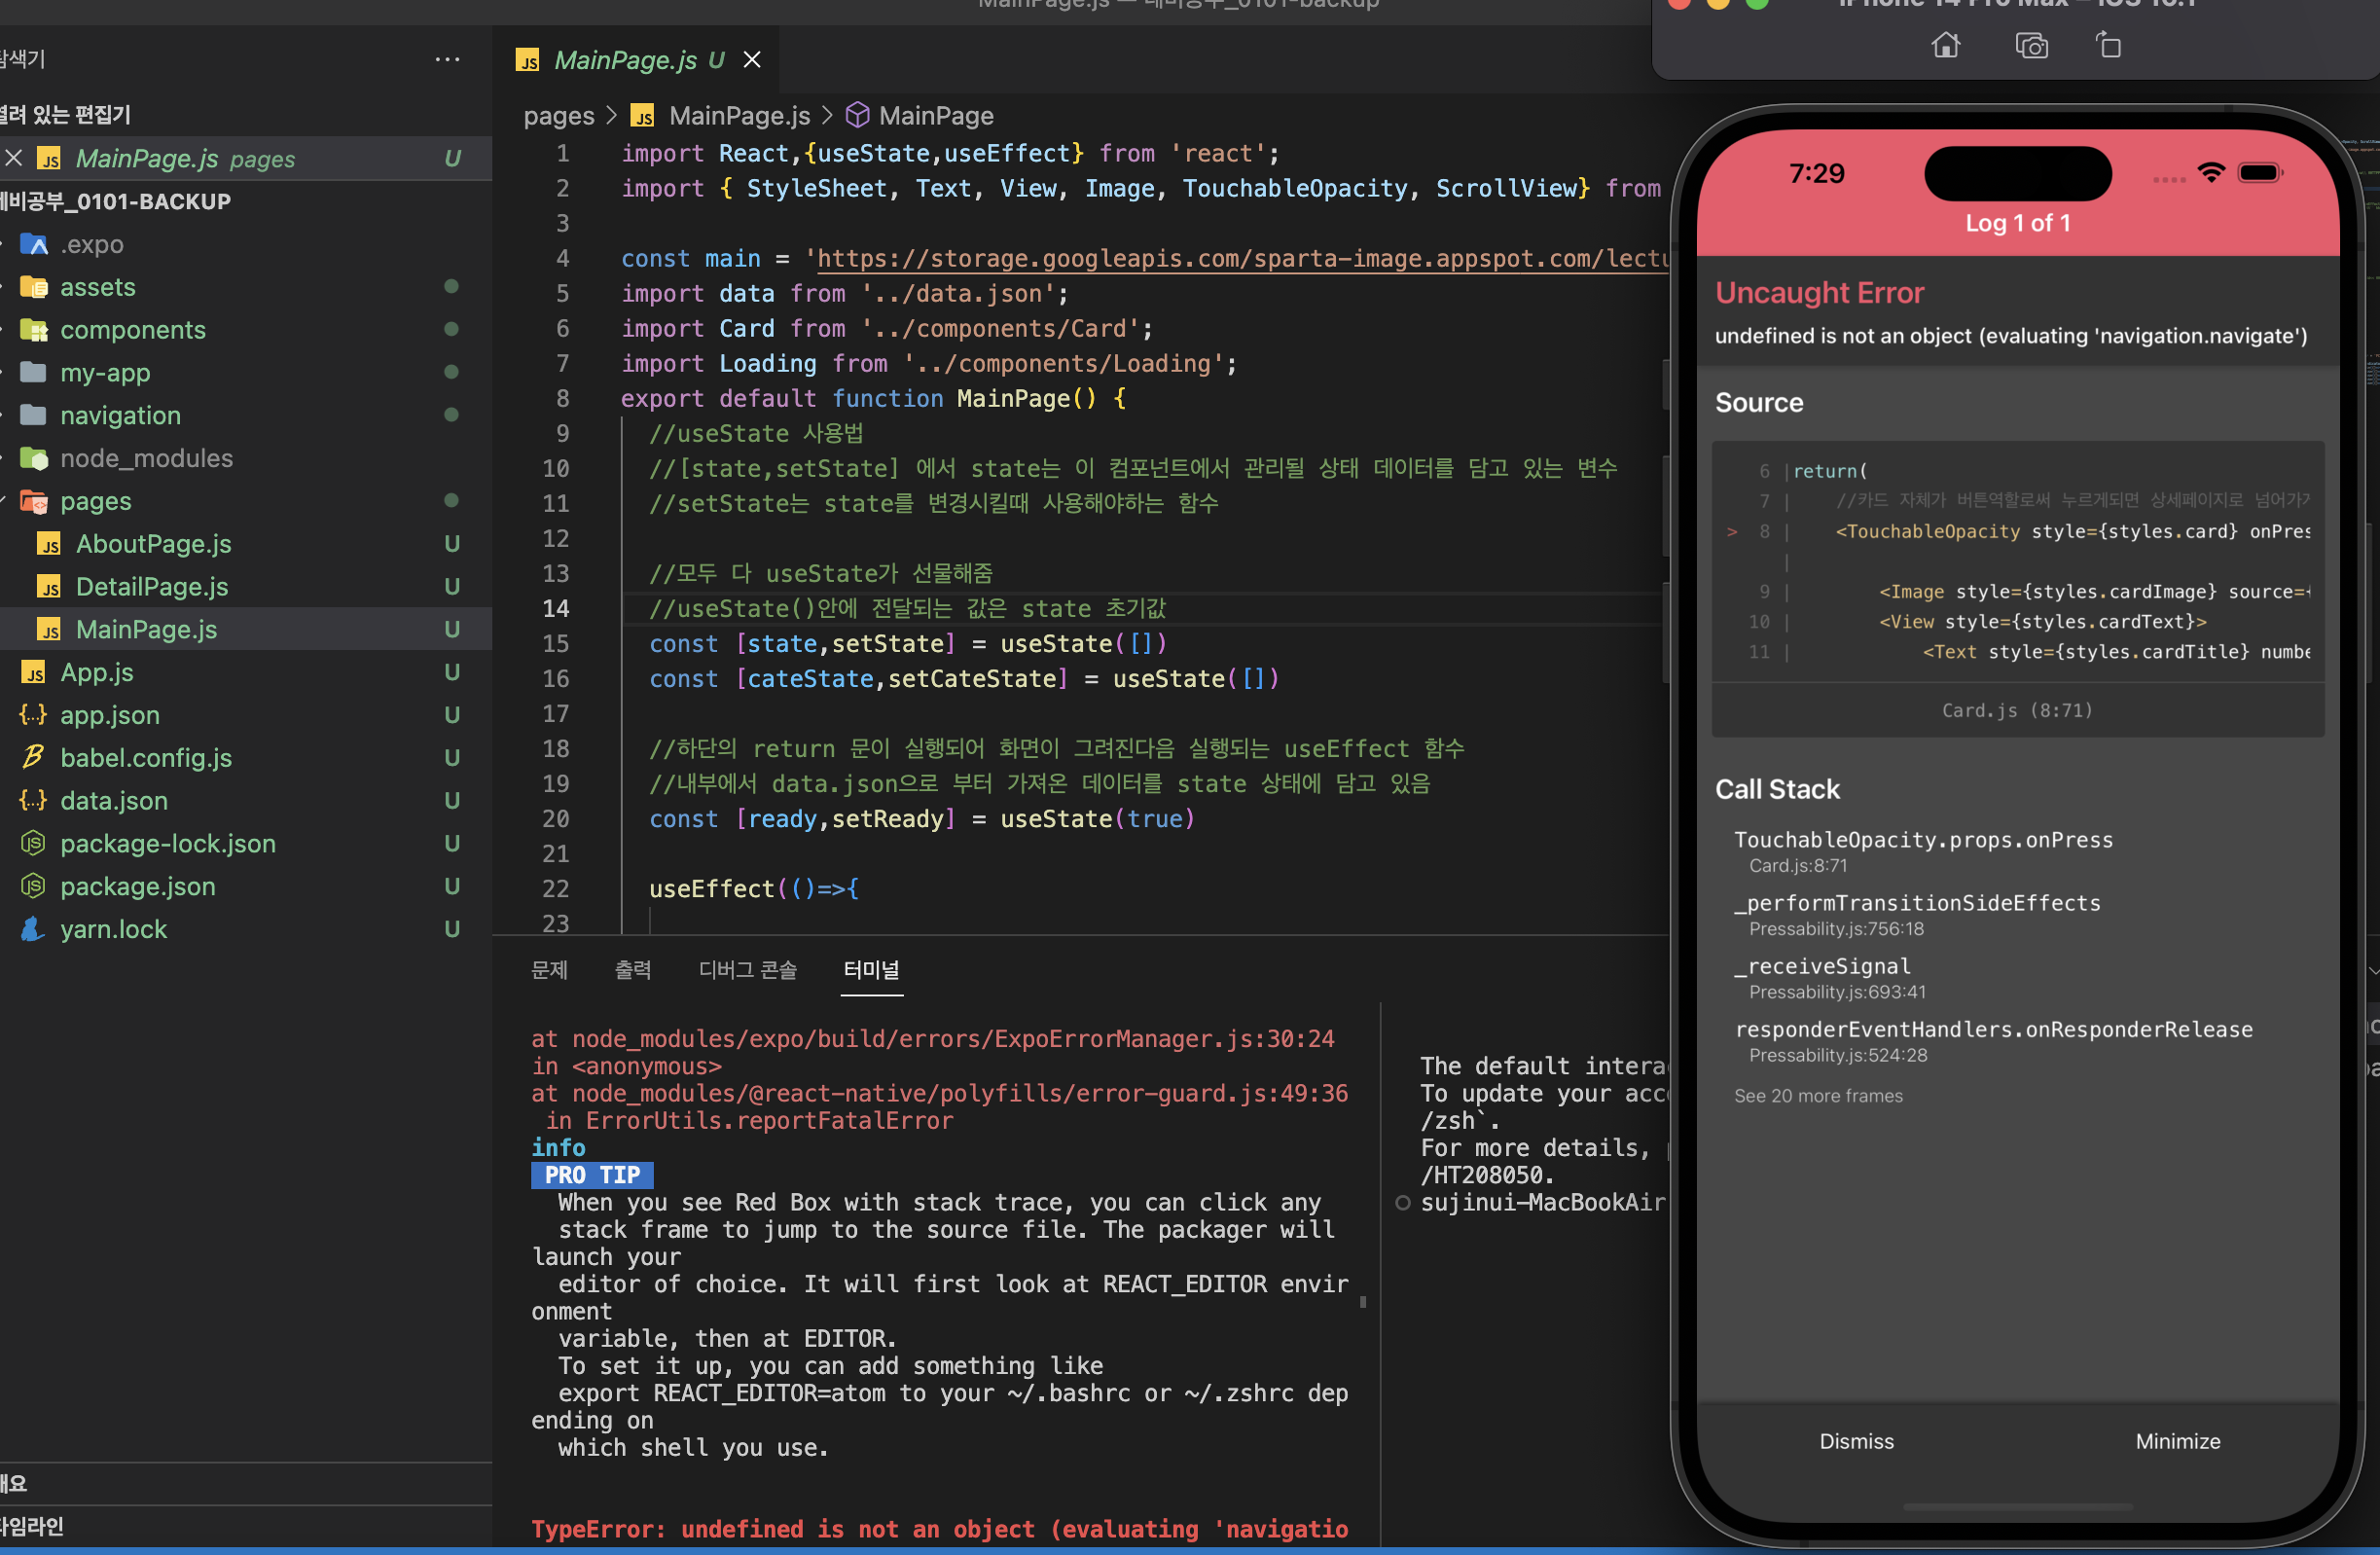This screenshot has width=2380, height=1555.
Task: Click line number 8 in the gutter
Action: [563, 398]
